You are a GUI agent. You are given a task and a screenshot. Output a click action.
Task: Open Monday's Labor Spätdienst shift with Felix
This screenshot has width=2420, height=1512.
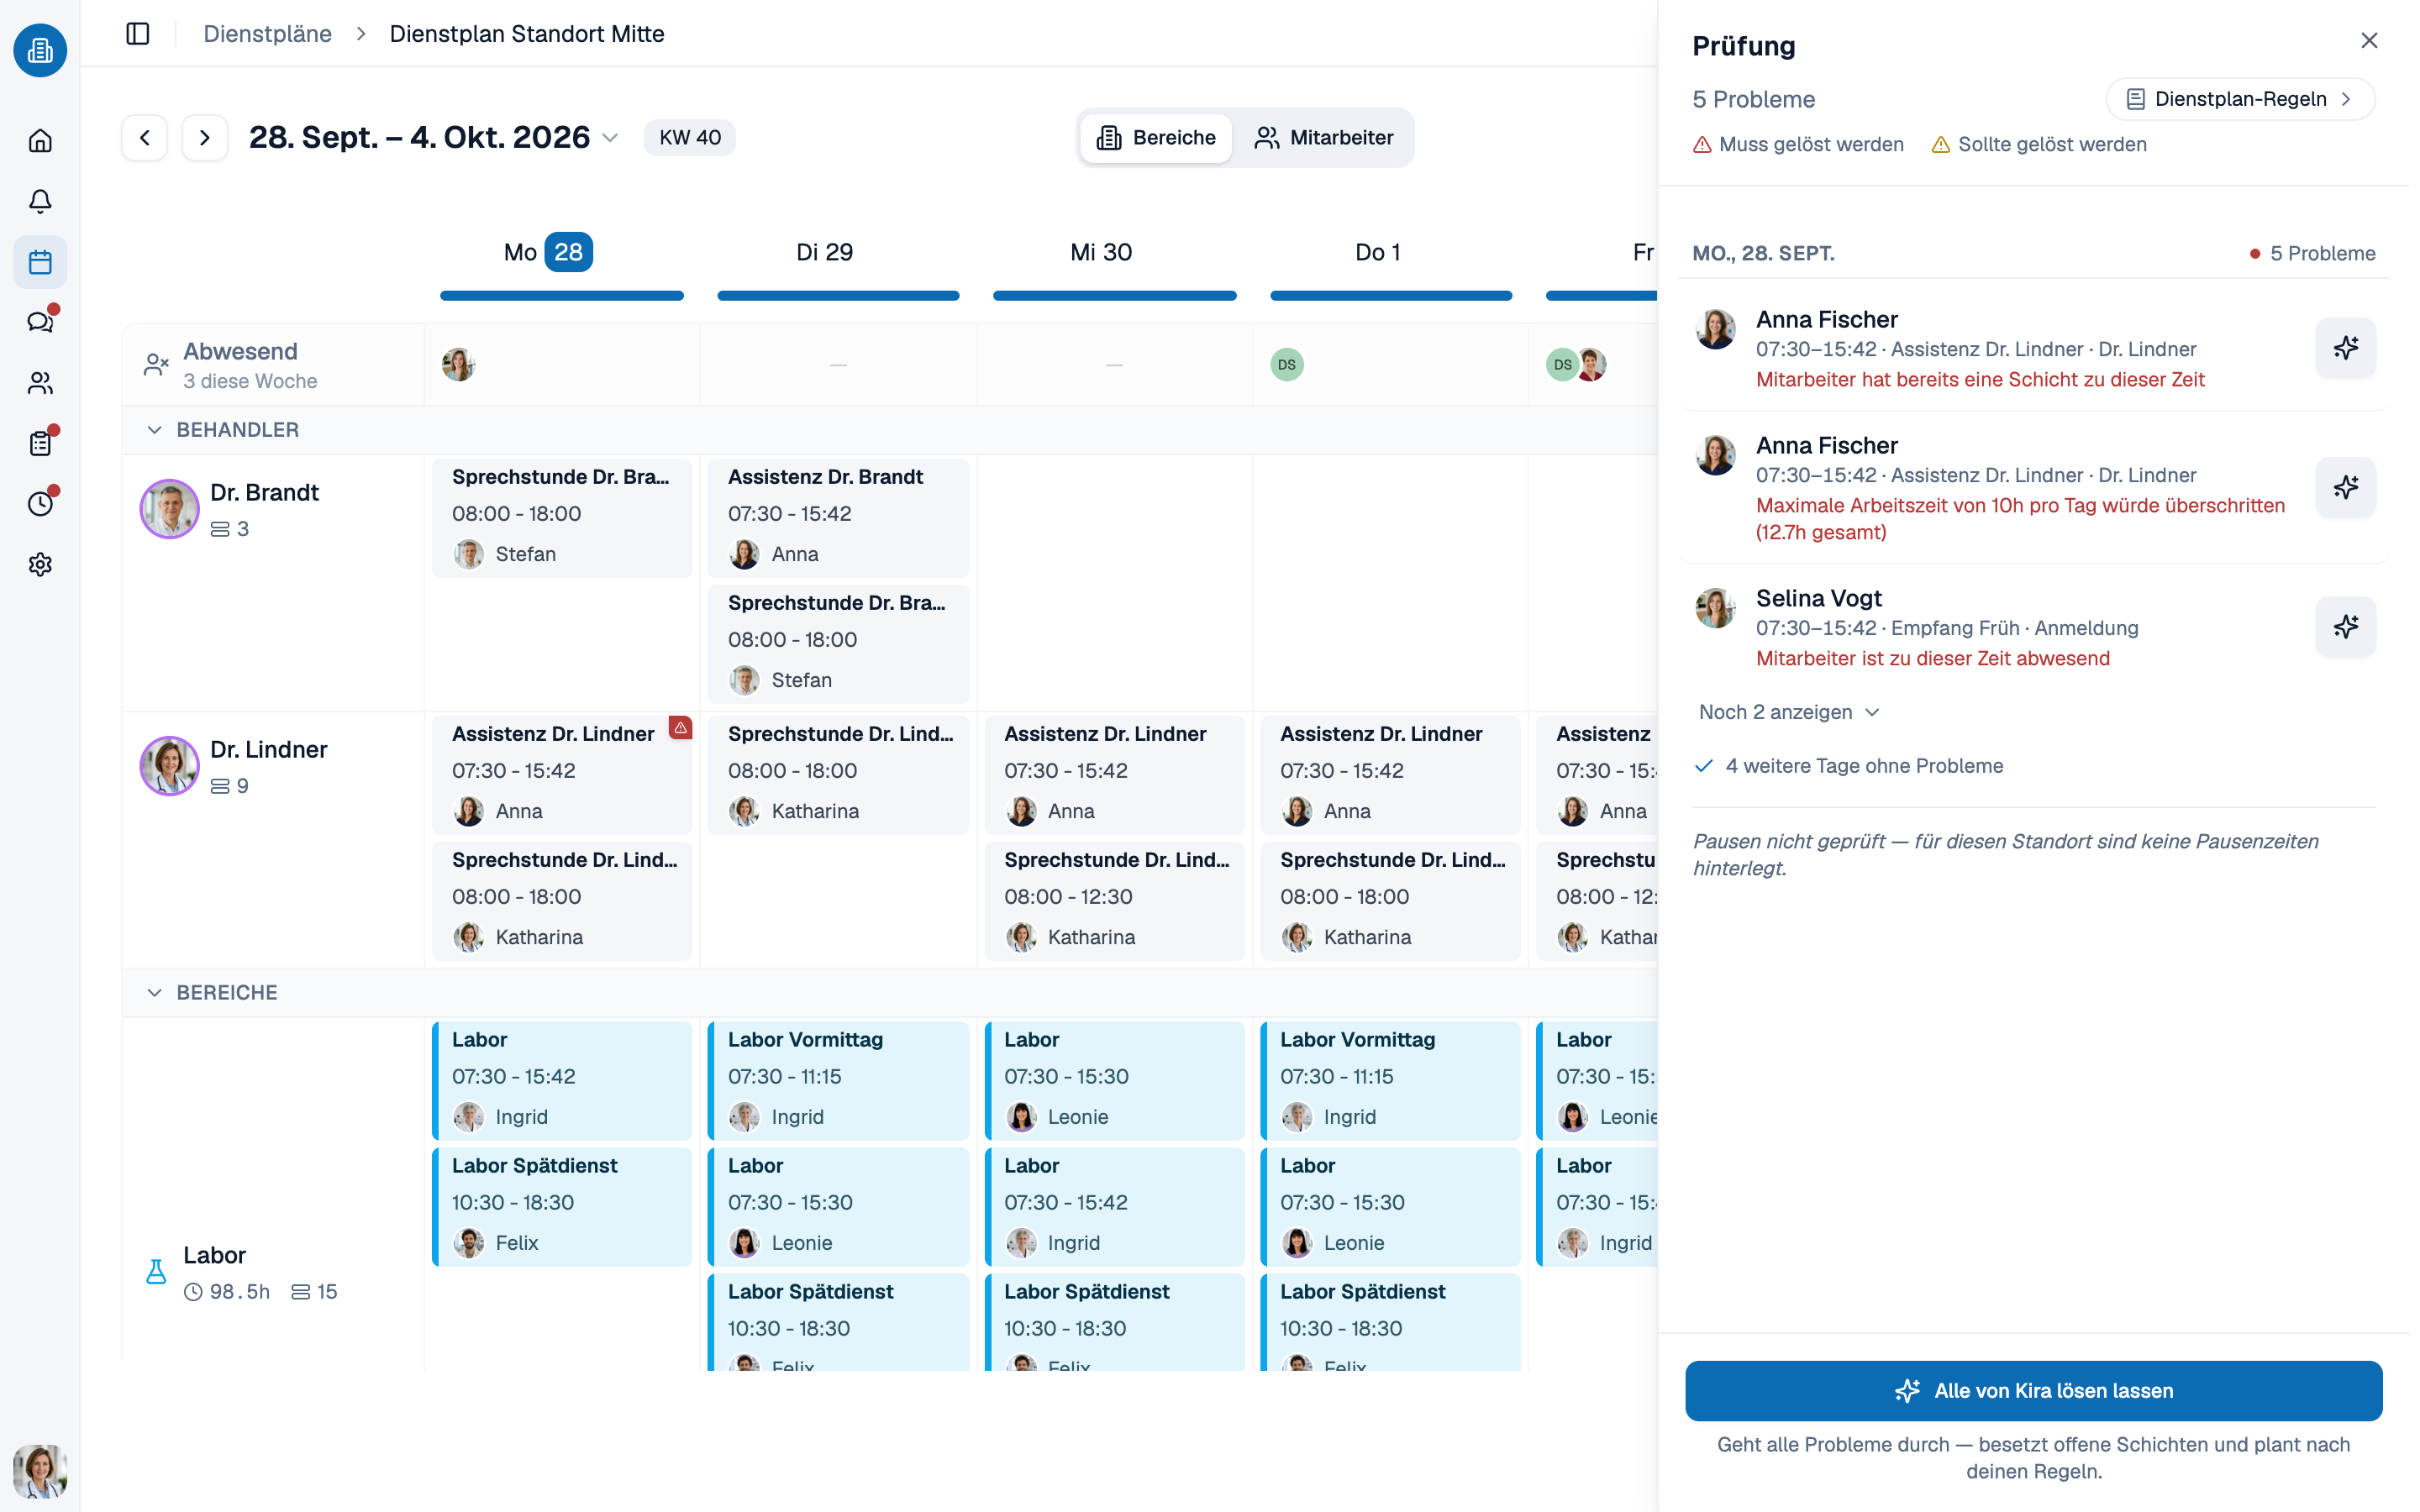(x=562, y=1206)
